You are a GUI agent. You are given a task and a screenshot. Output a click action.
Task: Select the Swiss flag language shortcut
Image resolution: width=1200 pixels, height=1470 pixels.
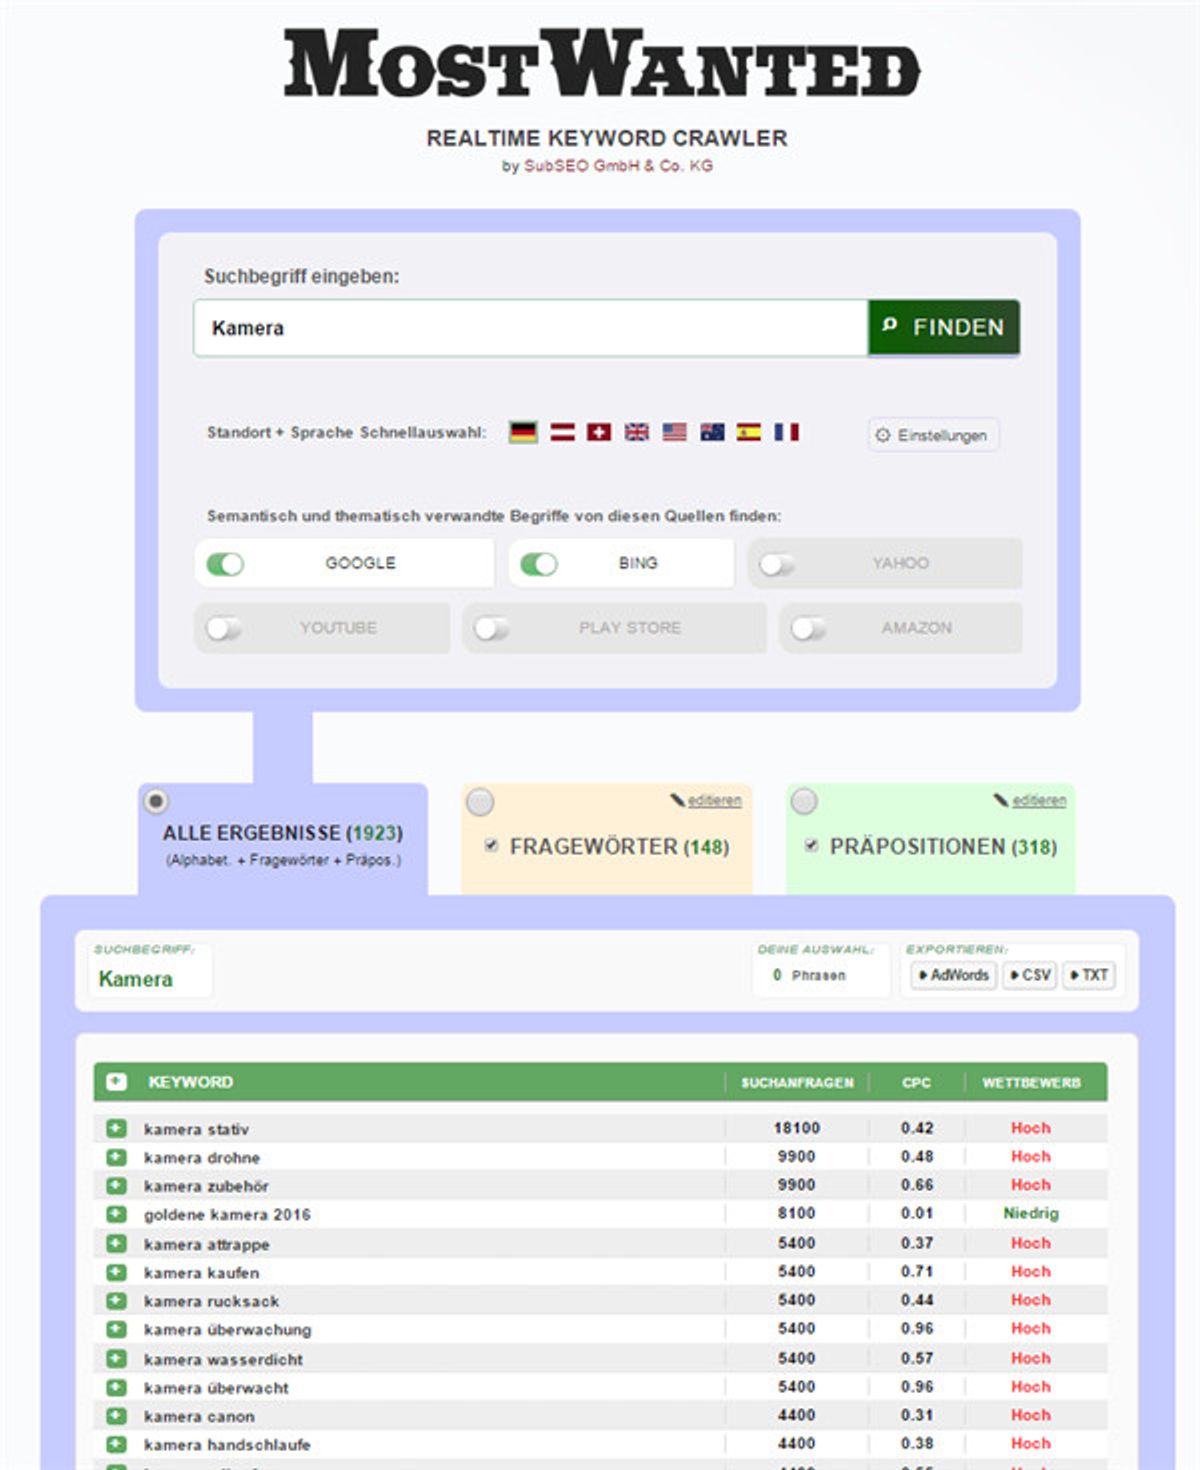coord(599,432)
